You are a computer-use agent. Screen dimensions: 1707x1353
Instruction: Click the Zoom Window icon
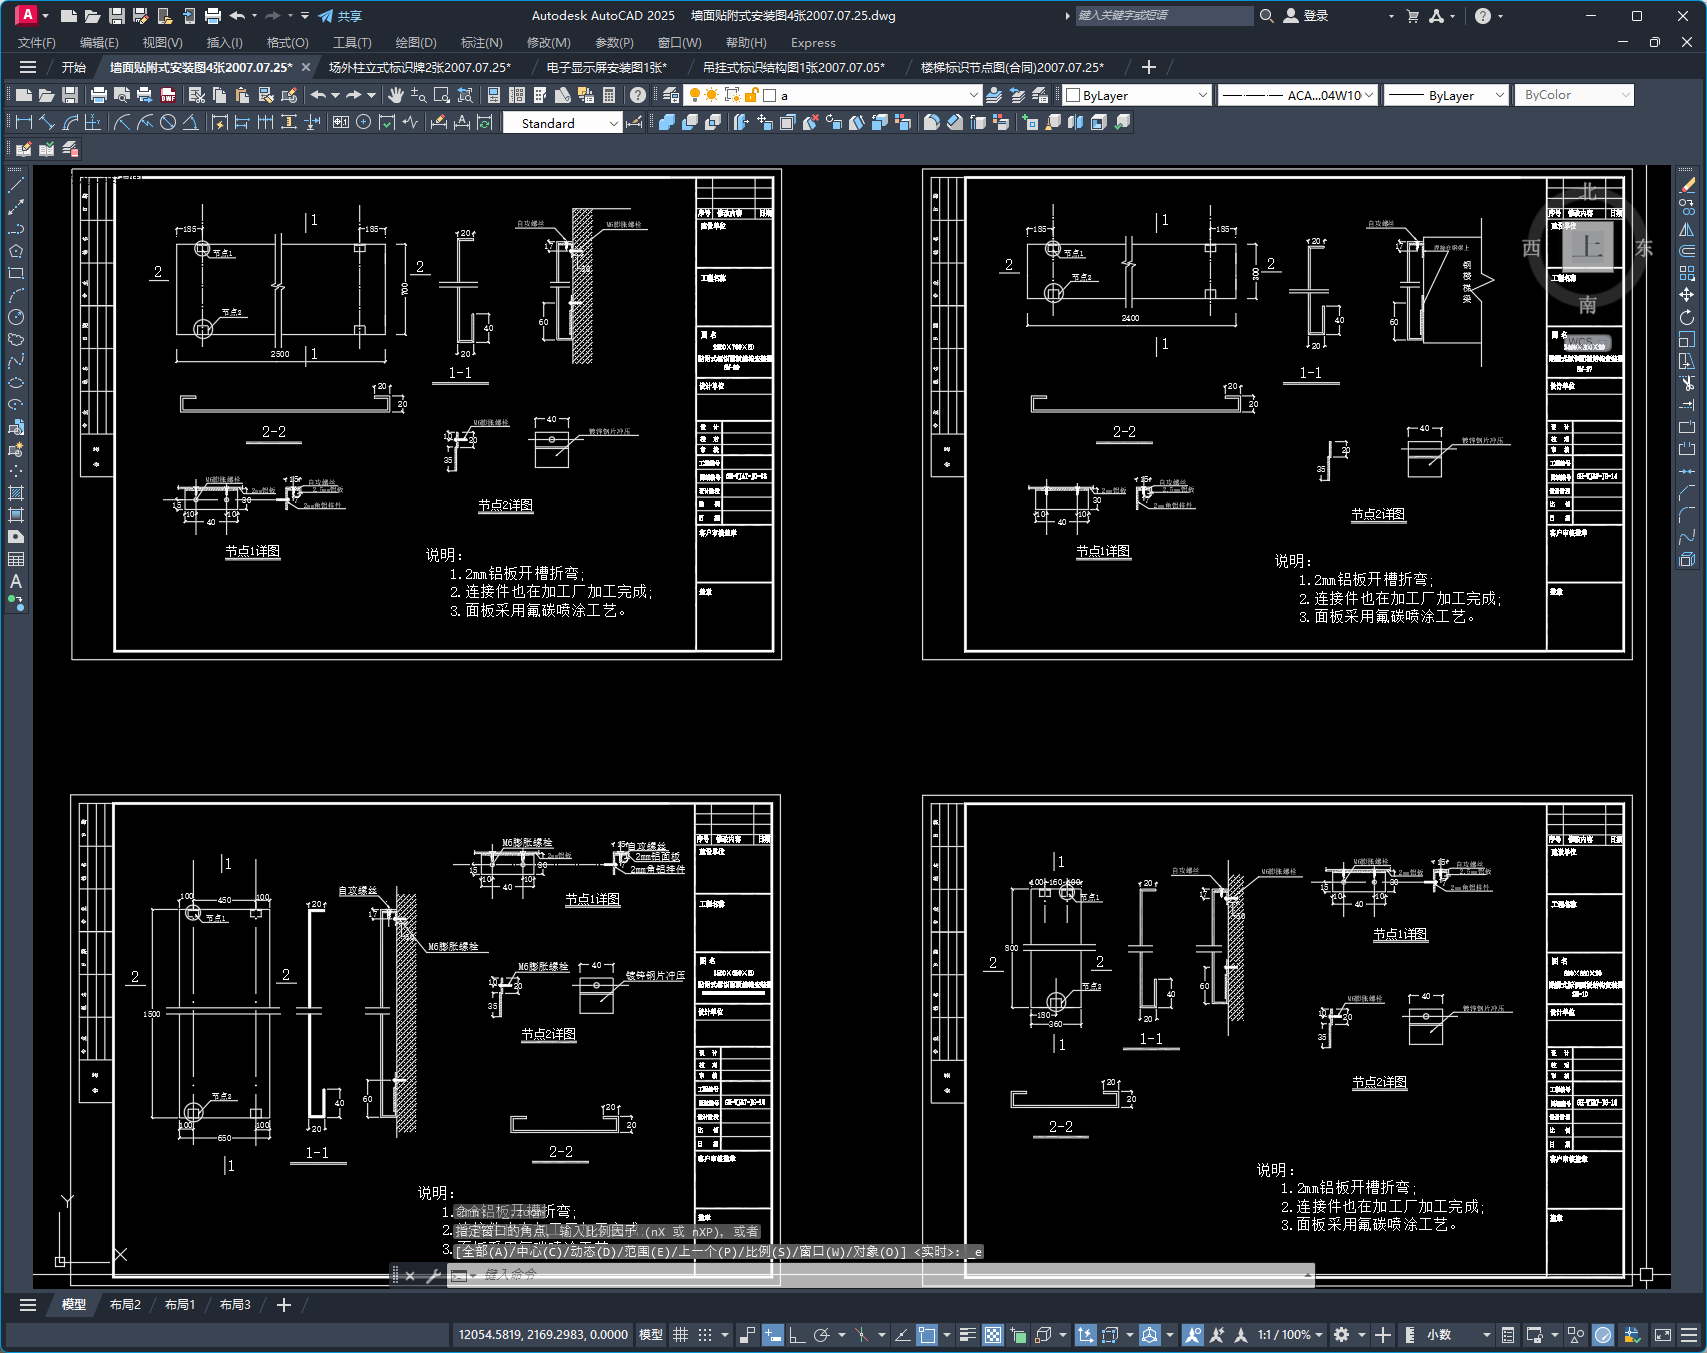[442, 95]
